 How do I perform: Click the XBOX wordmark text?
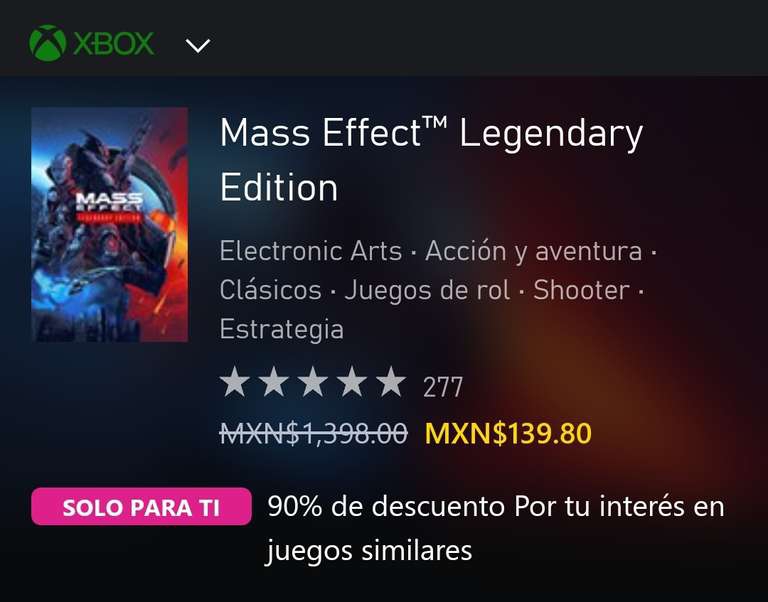tap(114, 44)
